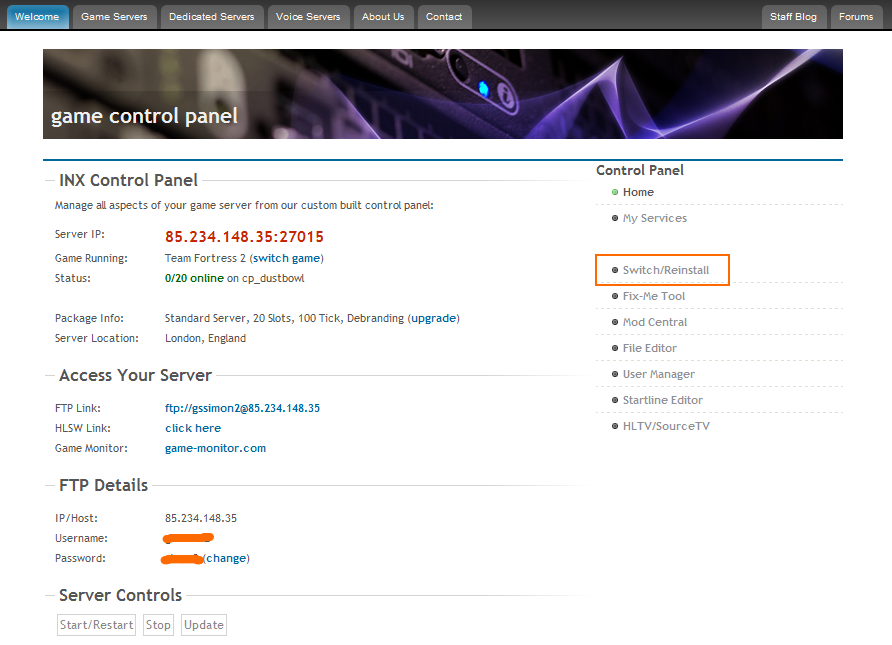Viewport: 892px width, 645px height.
Task: Click the Server Controls heading
Action: coord(121,595)
